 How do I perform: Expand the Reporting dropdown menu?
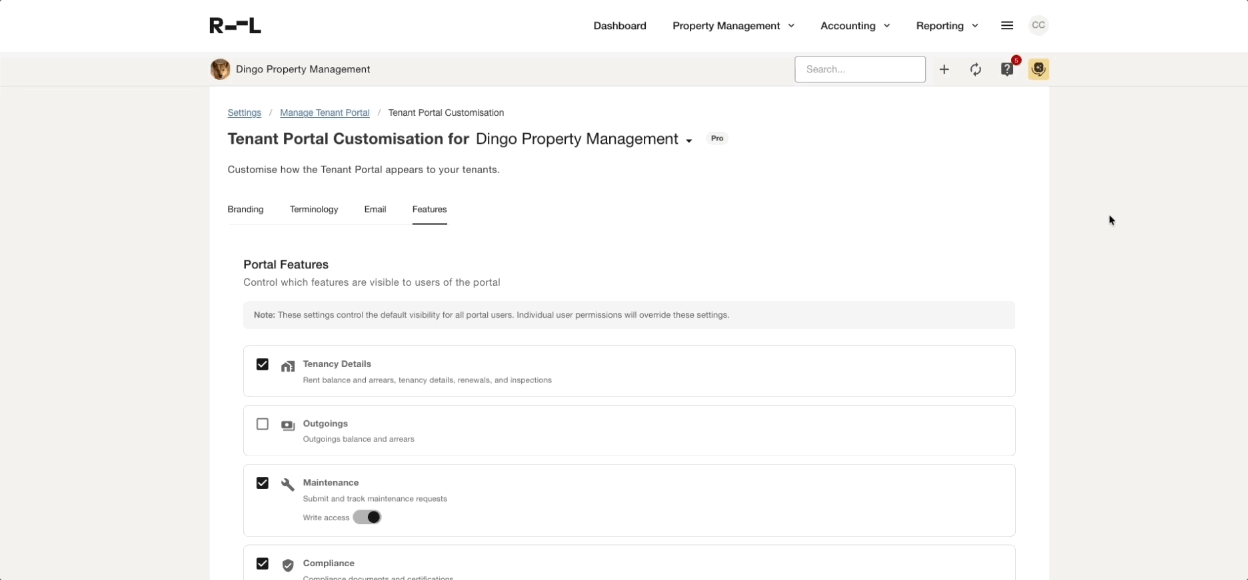point(947,26)
